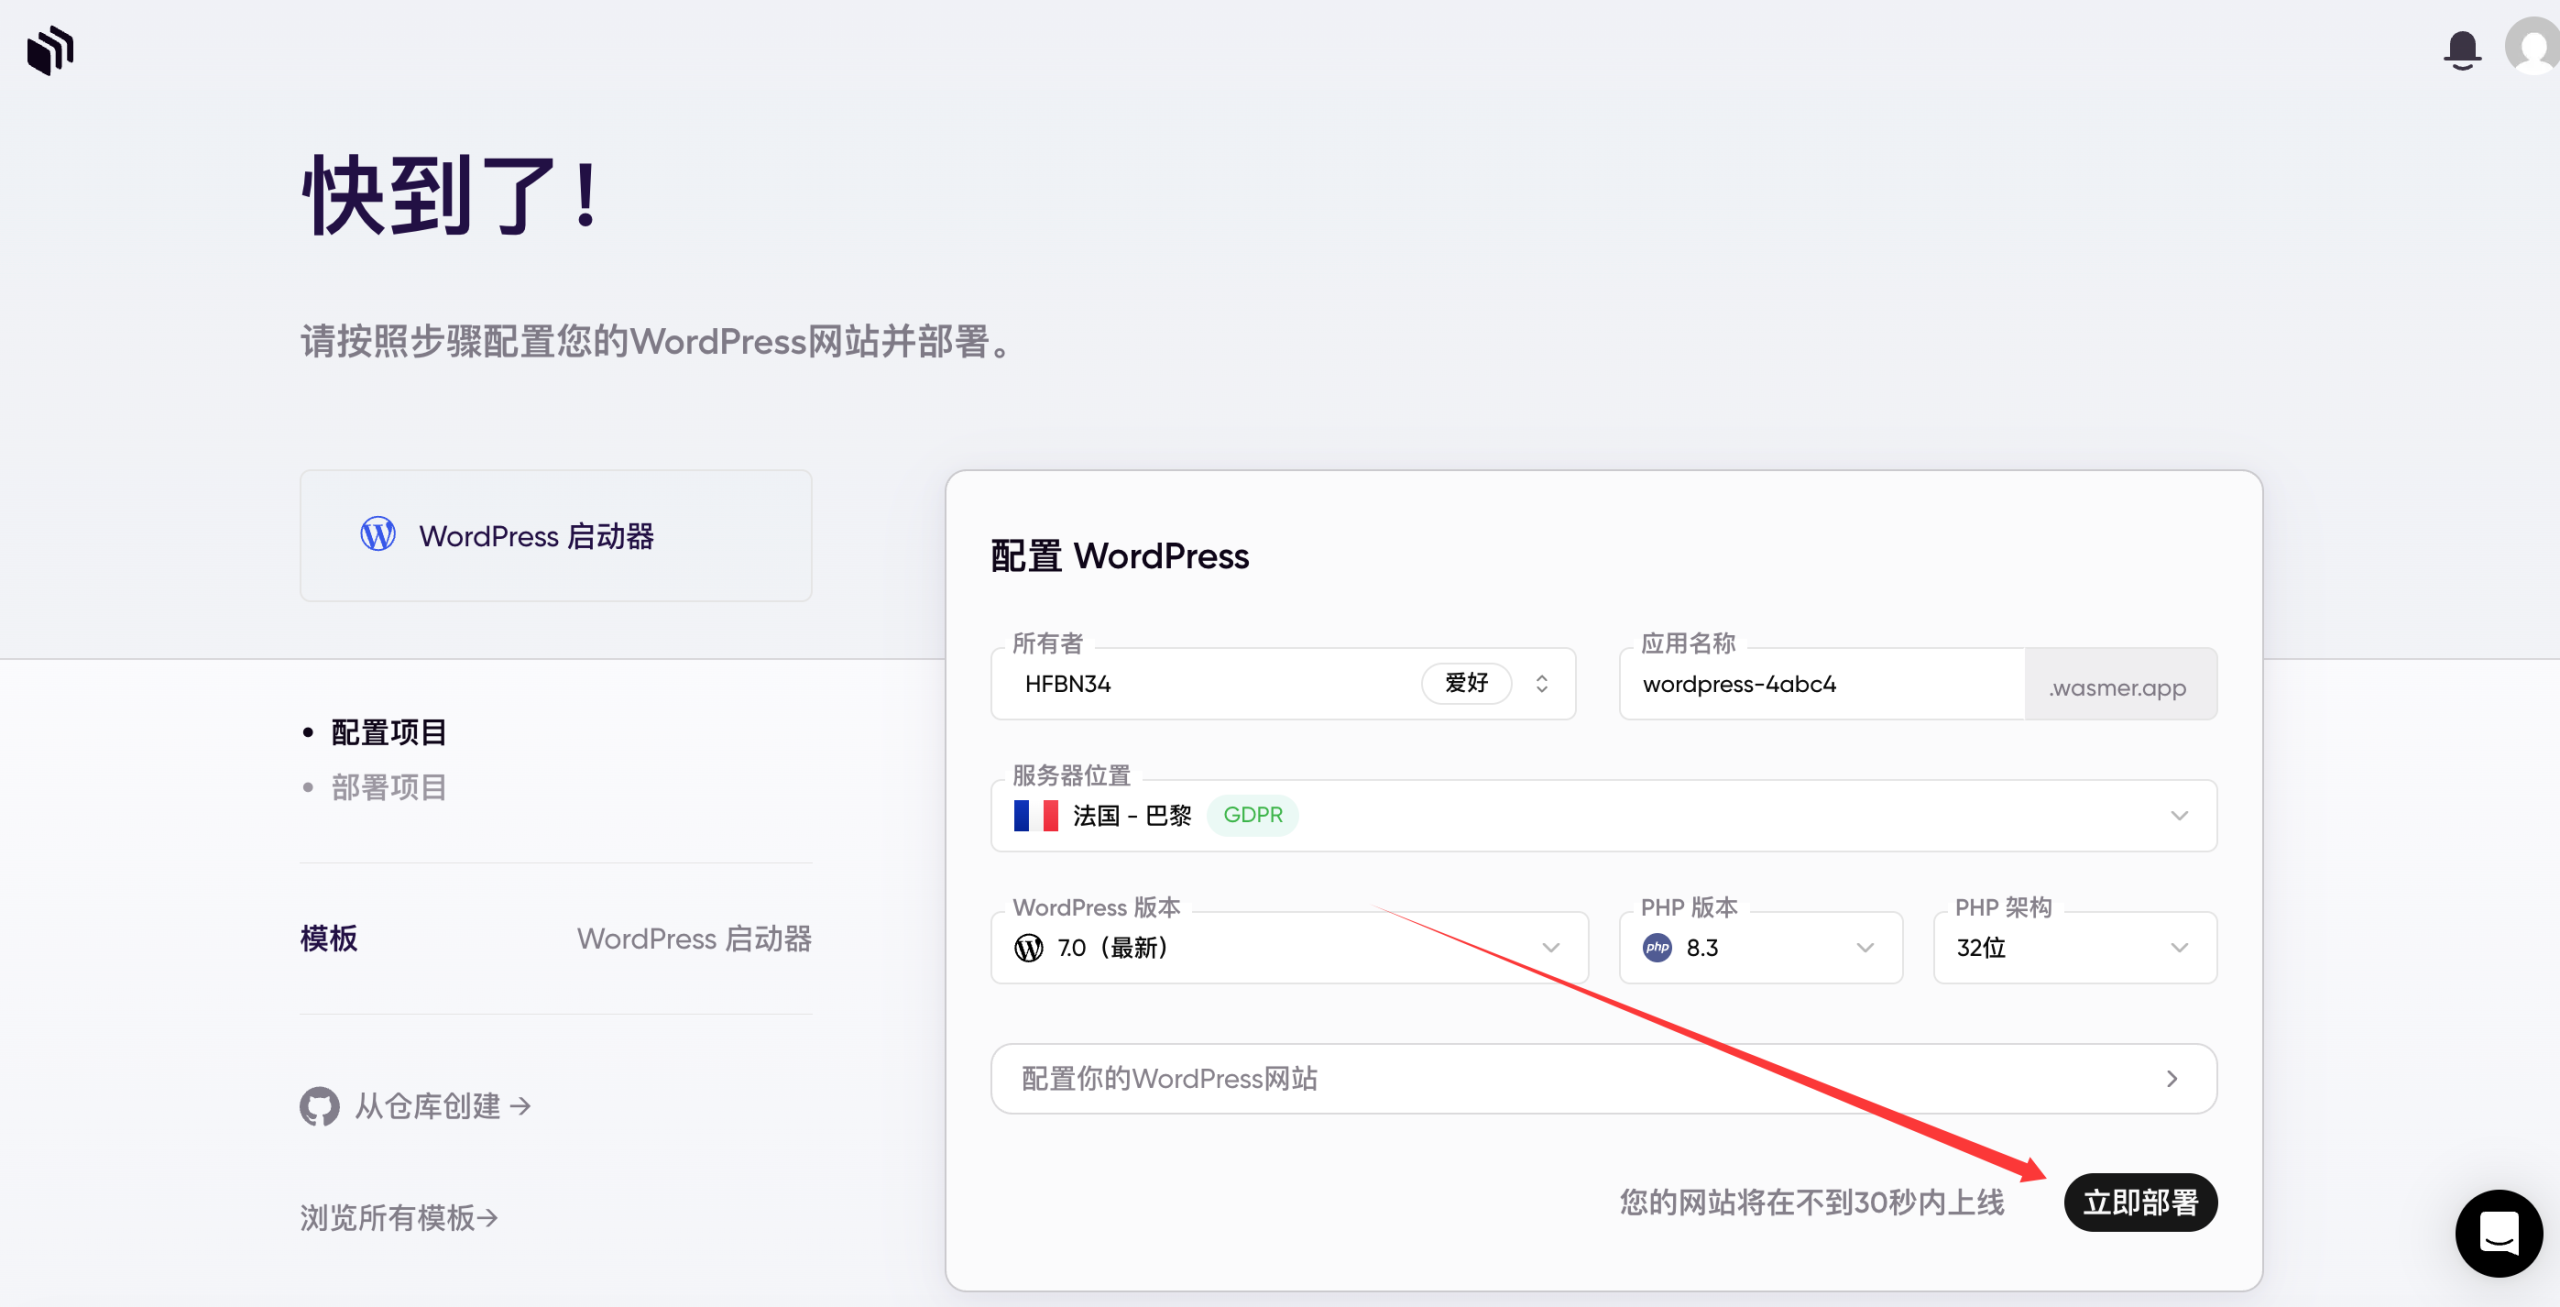Click the HFBN34 owner name

[1068, 684]
